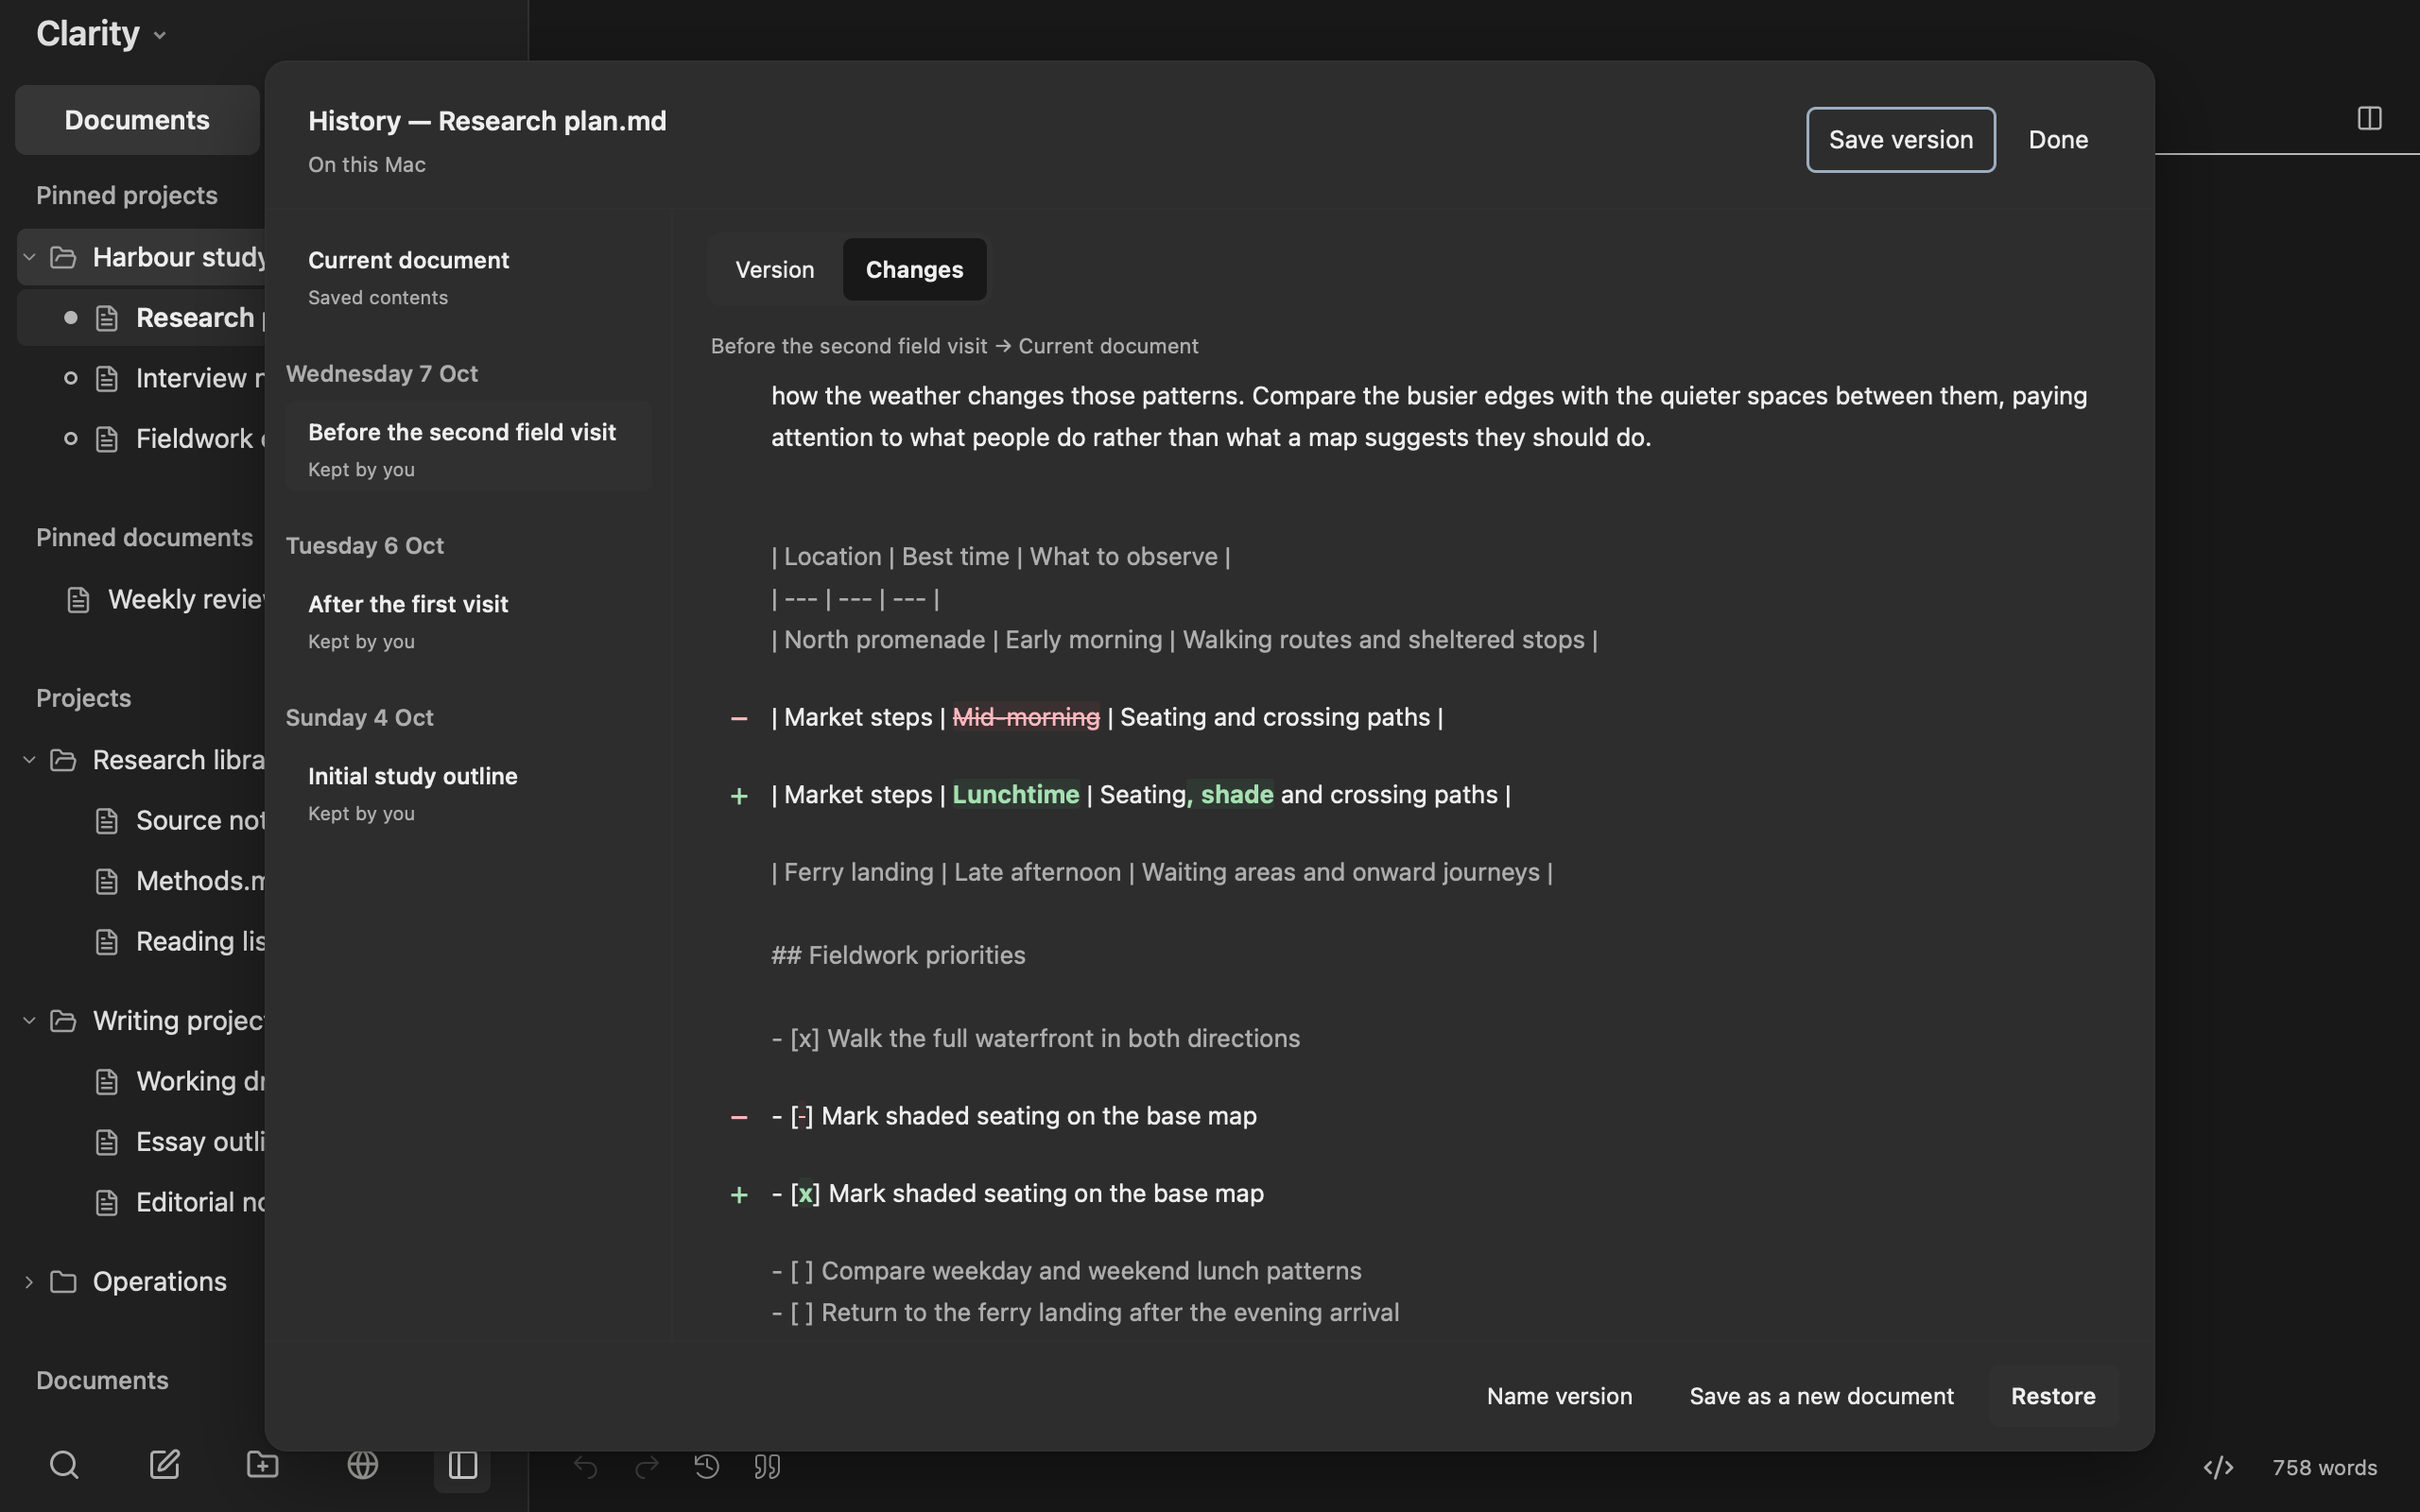Click the added Lunchtime text in the diff
The image size is (2420, 1512).
click(1015, 795)
